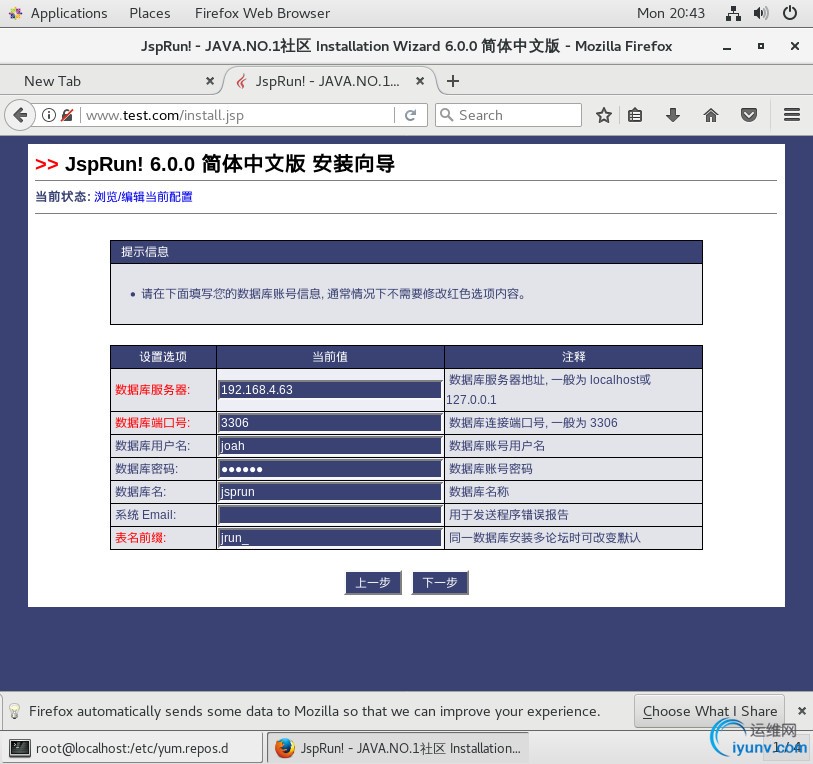The height and width of the screenshot is (764, 813).
Task: Switch to the New Tab tab
Action: coord(111,81)
